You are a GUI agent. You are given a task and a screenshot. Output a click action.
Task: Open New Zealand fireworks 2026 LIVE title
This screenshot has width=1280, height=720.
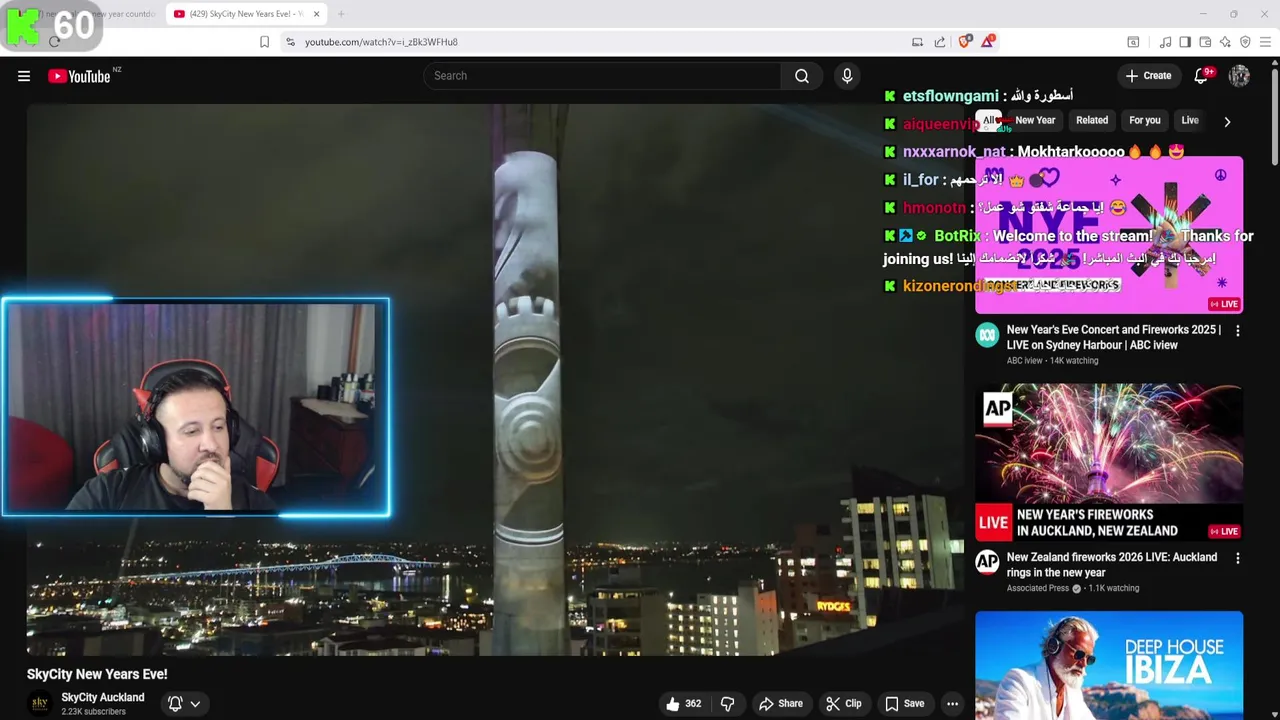coord(1111,565)
